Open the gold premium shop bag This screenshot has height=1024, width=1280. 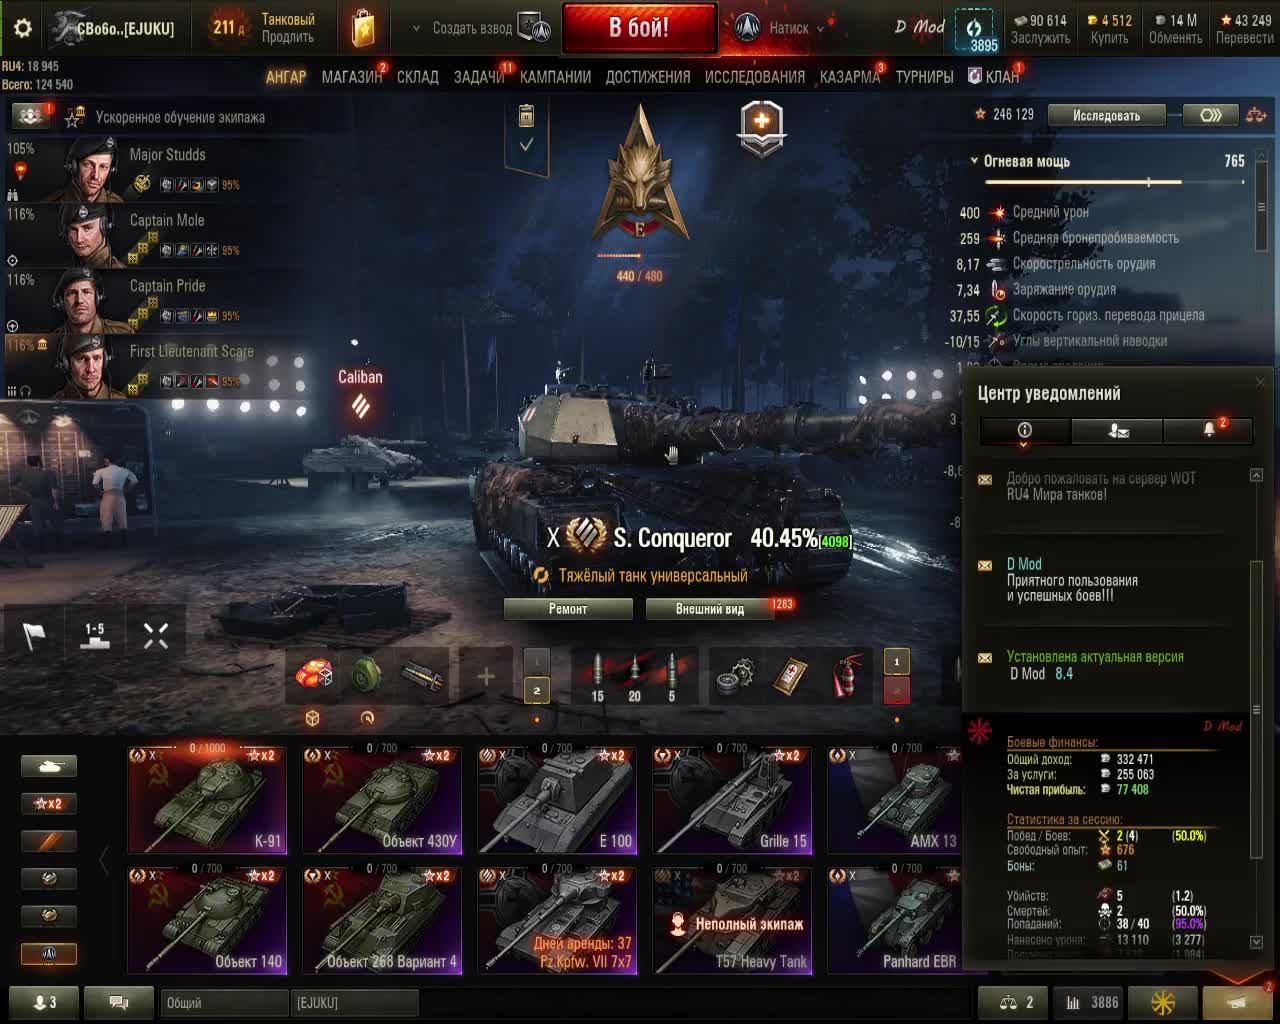(x=363, y=28)
